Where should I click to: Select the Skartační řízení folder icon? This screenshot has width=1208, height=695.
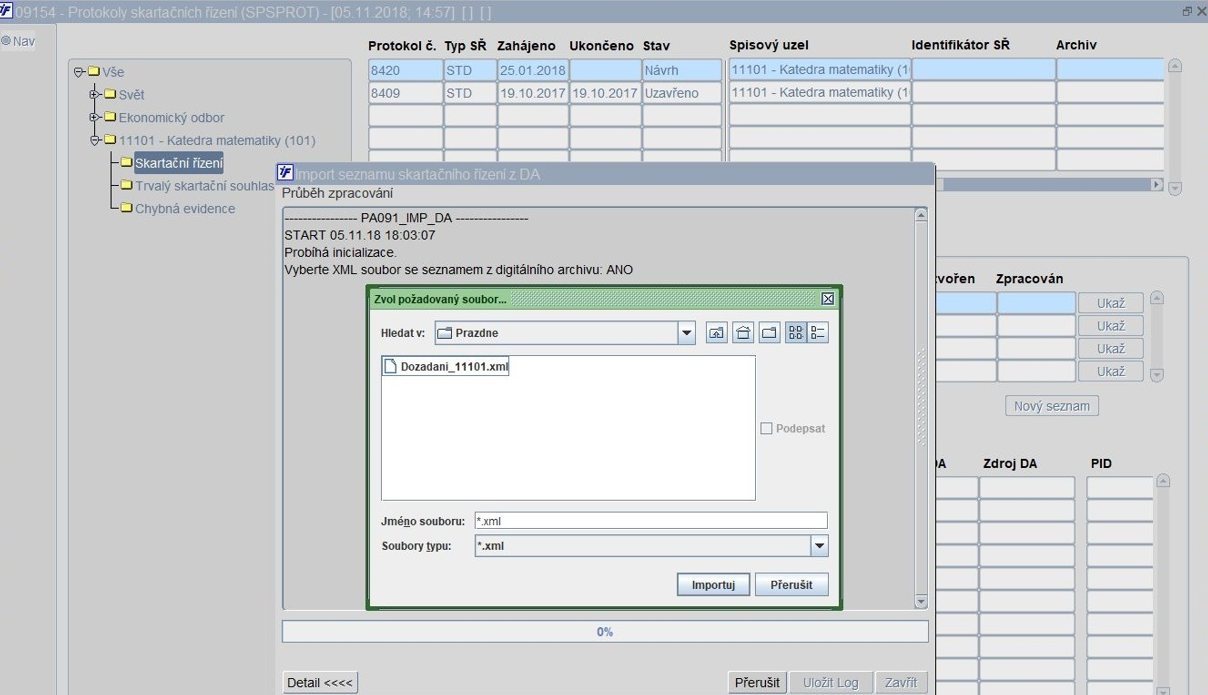tap(126, 162)
